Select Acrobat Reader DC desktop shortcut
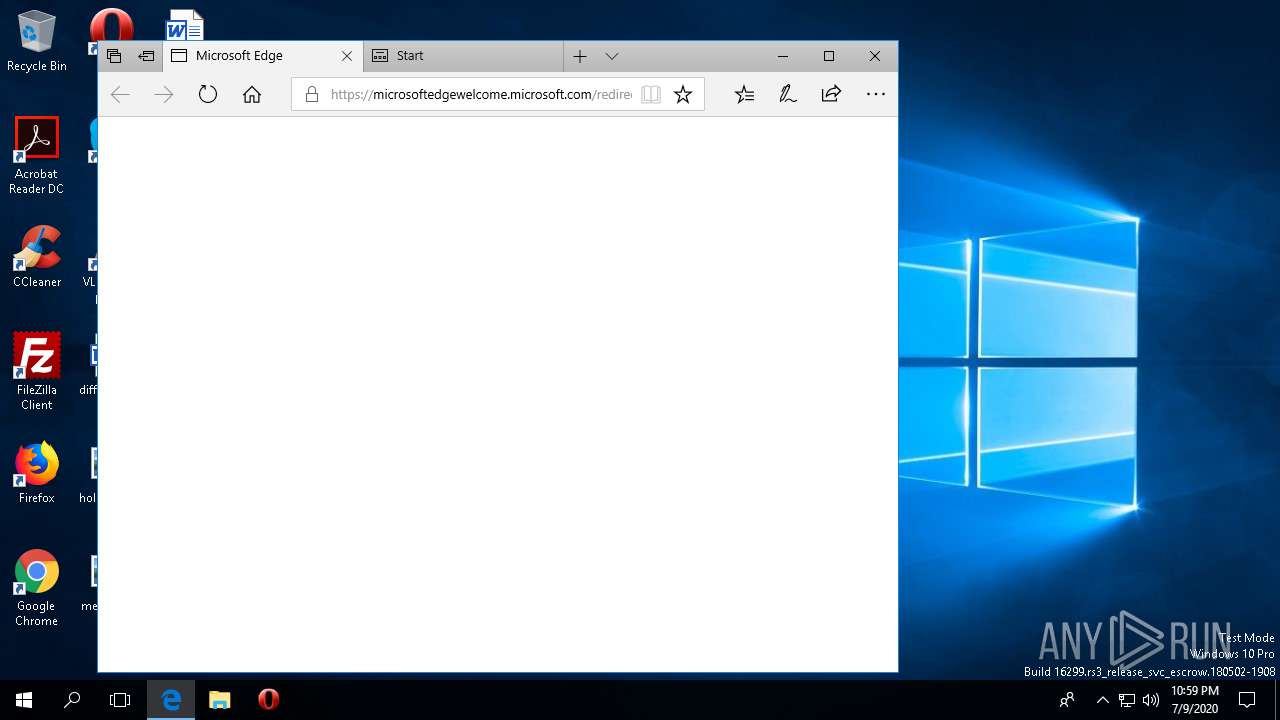The height and width of the screenshot is (720, 1280). click(x=36, y=156)
